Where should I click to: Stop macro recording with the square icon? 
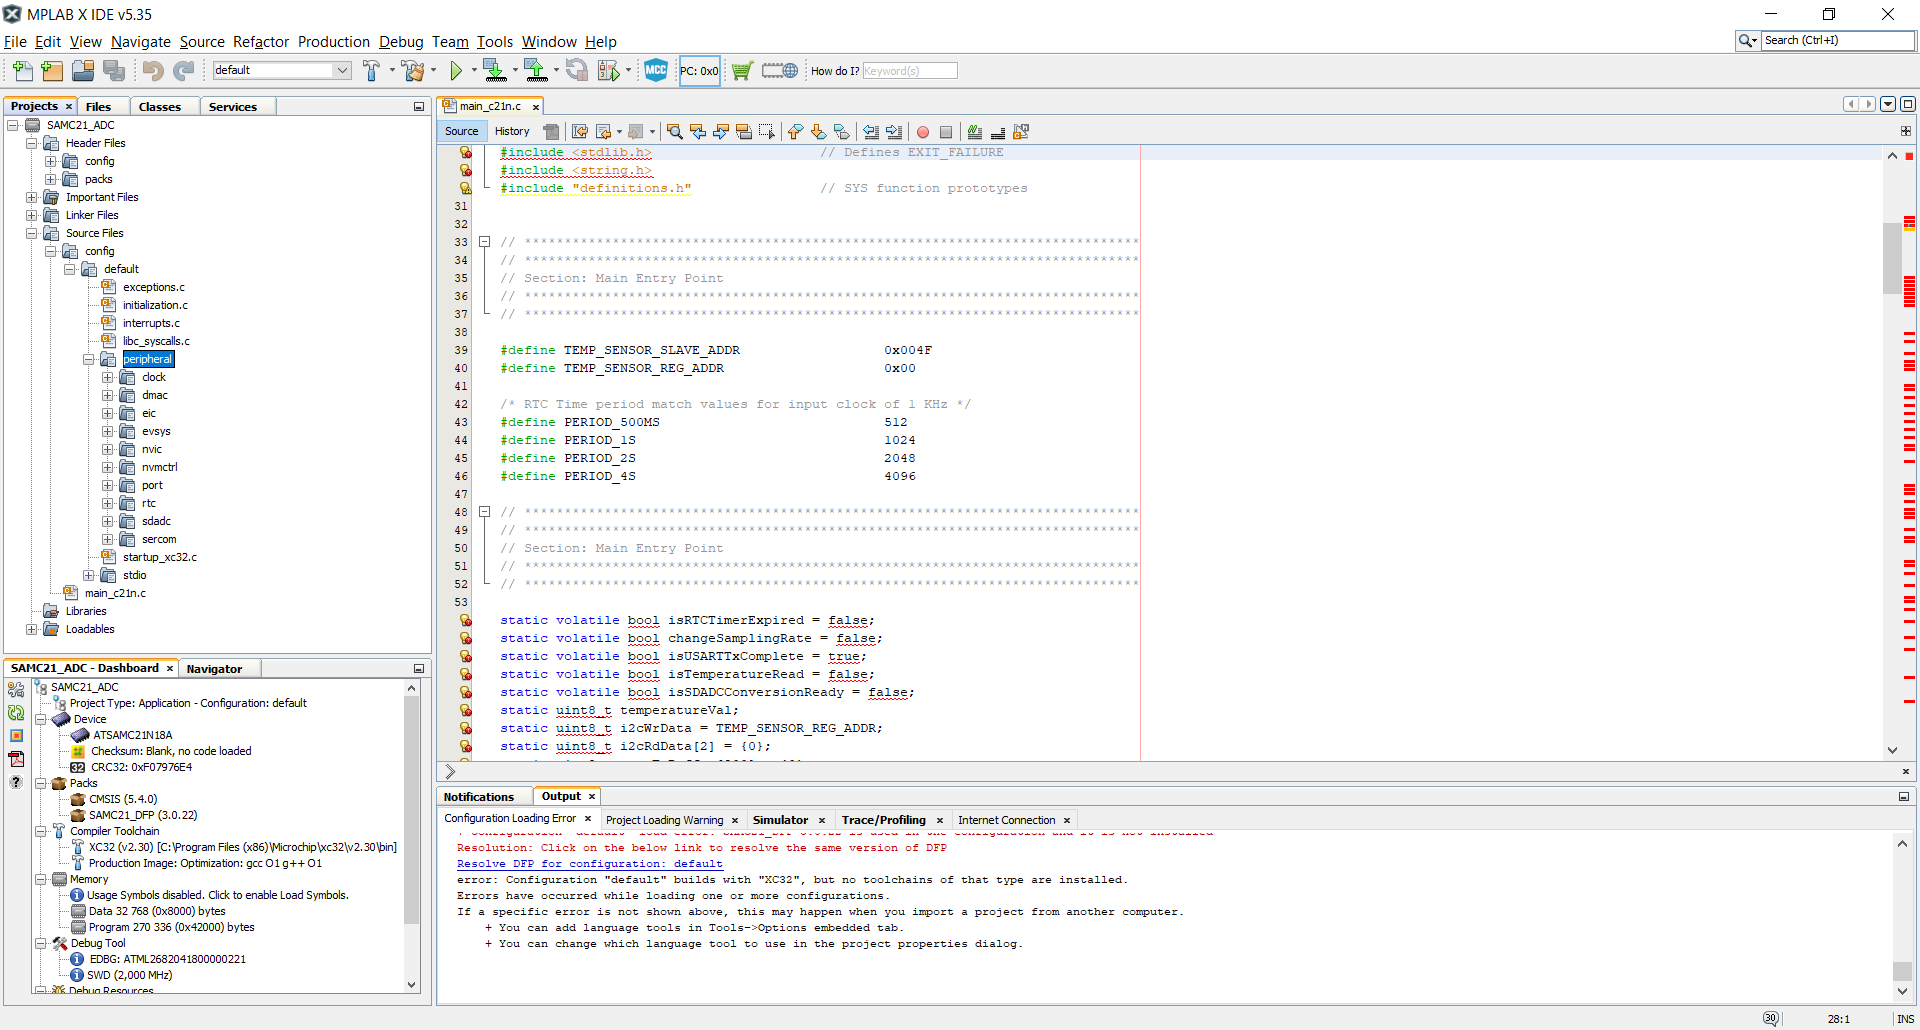click(946, 132)
